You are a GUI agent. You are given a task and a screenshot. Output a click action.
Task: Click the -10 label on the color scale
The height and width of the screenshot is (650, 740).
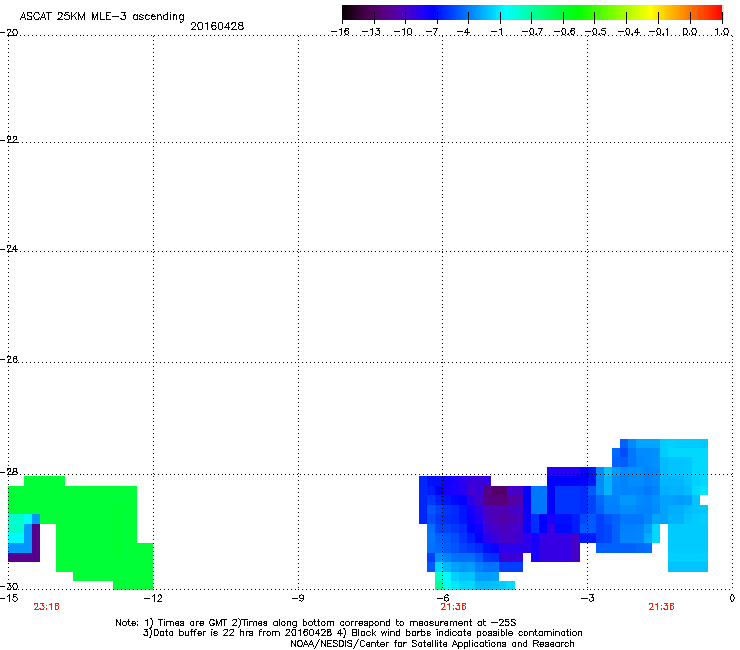(403, 32)
